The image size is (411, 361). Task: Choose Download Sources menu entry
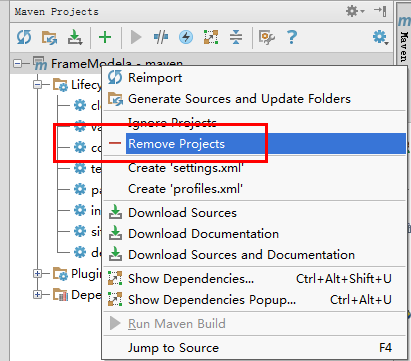[255, 213]
